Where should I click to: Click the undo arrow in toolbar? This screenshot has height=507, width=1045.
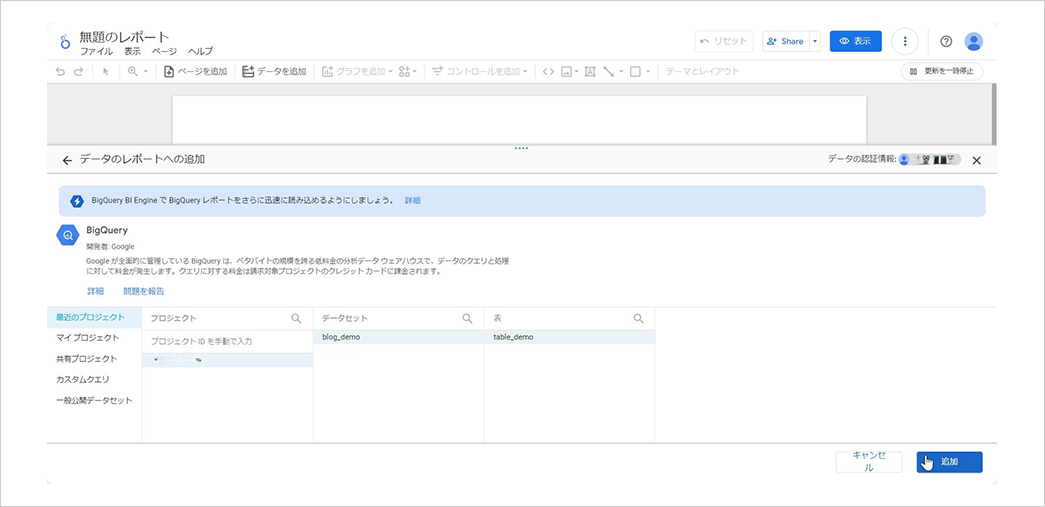coord(61,71)
